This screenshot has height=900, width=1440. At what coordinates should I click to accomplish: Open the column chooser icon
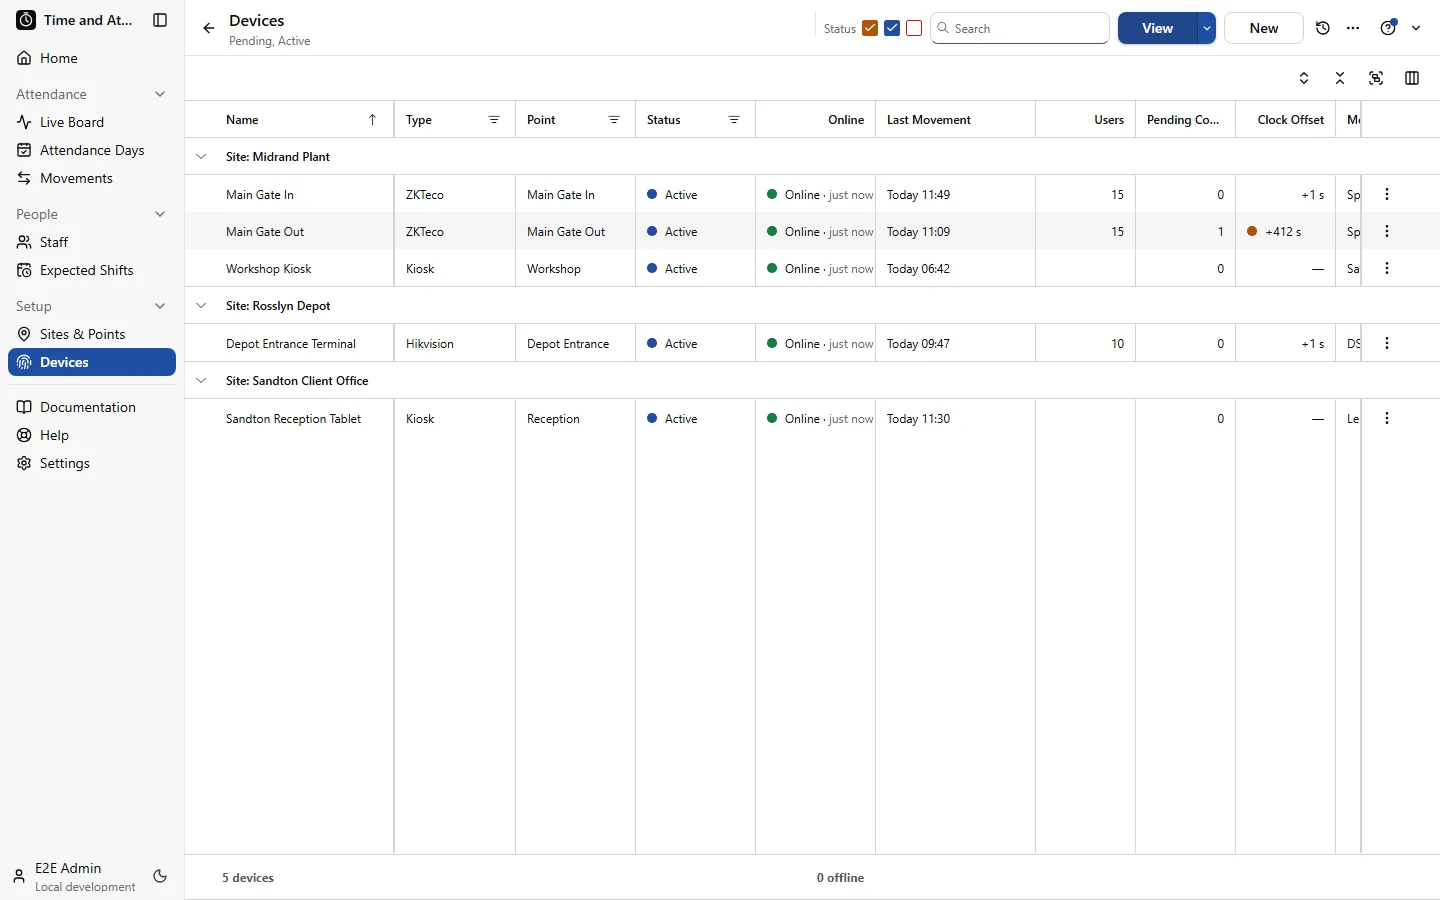click(1412, 78)
